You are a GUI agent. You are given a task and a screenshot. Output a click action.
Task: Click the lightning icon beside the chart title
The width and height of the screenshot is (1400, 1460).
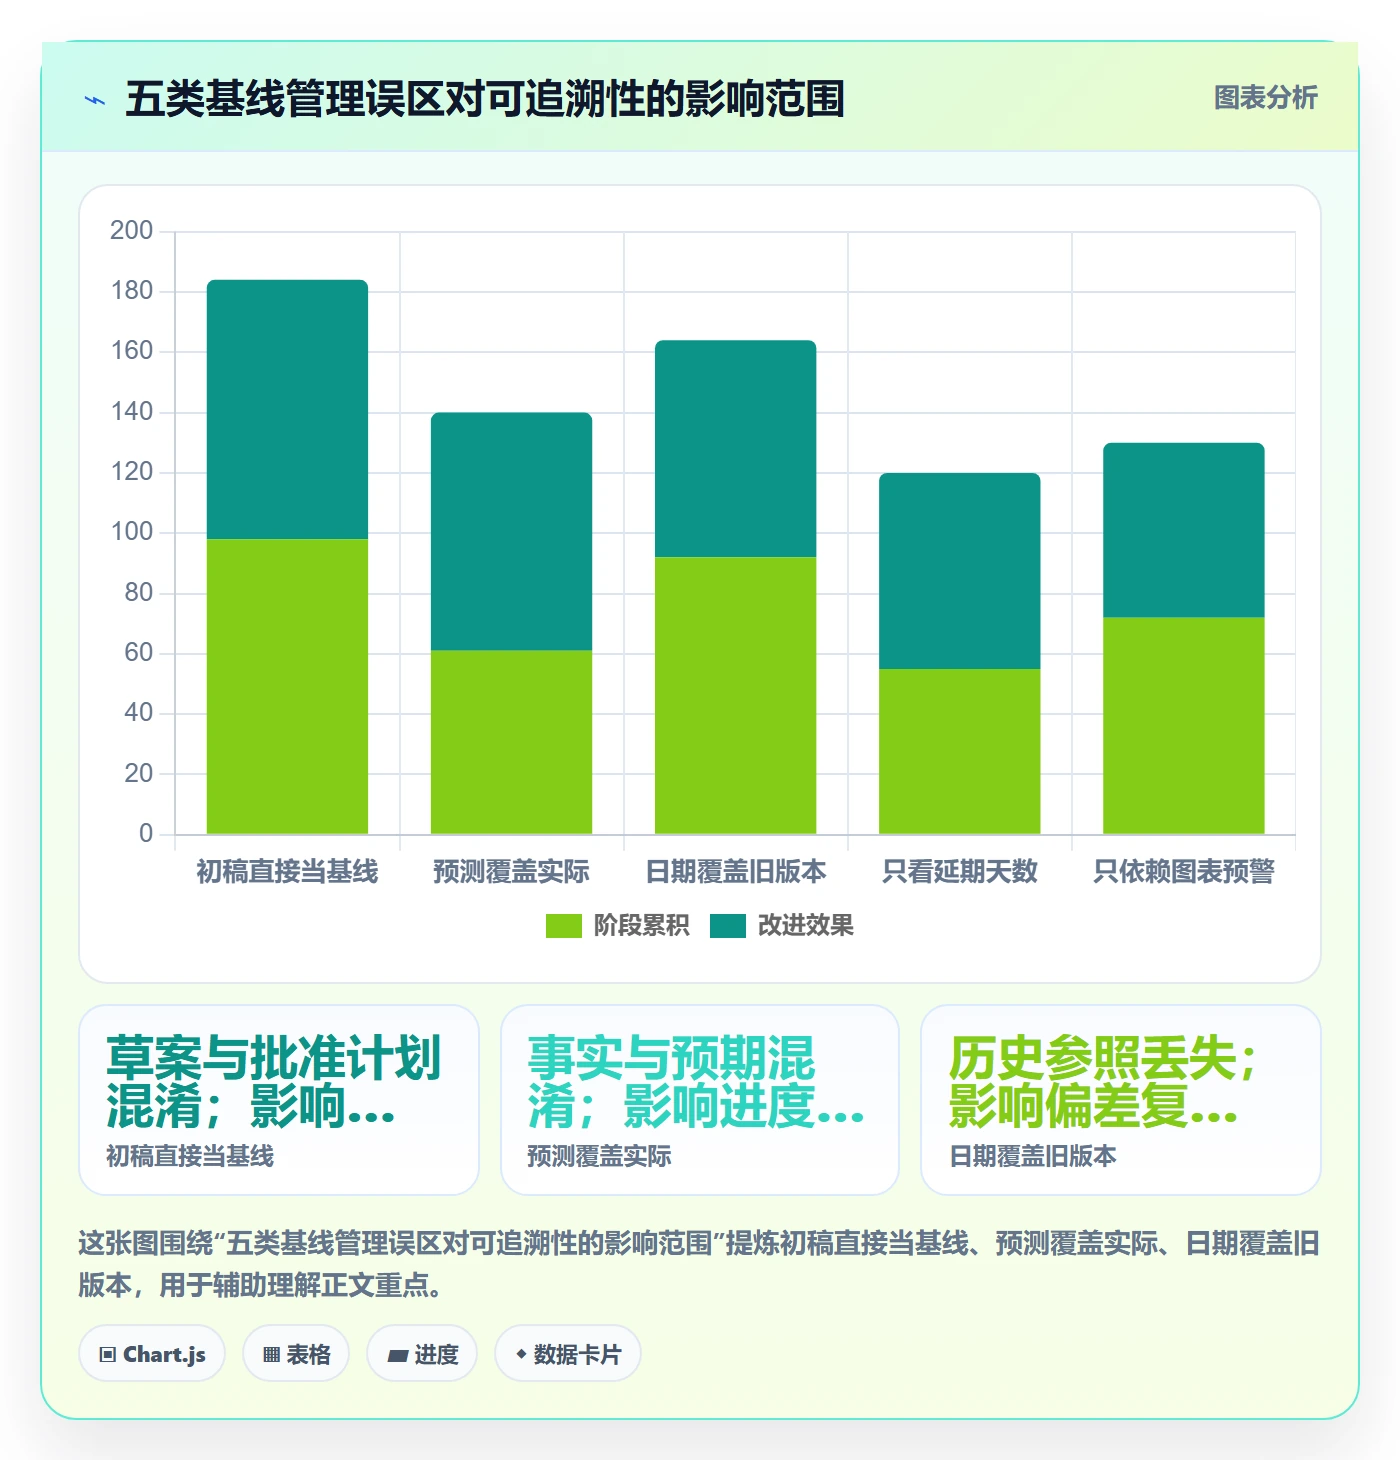(x=95, y=100)
